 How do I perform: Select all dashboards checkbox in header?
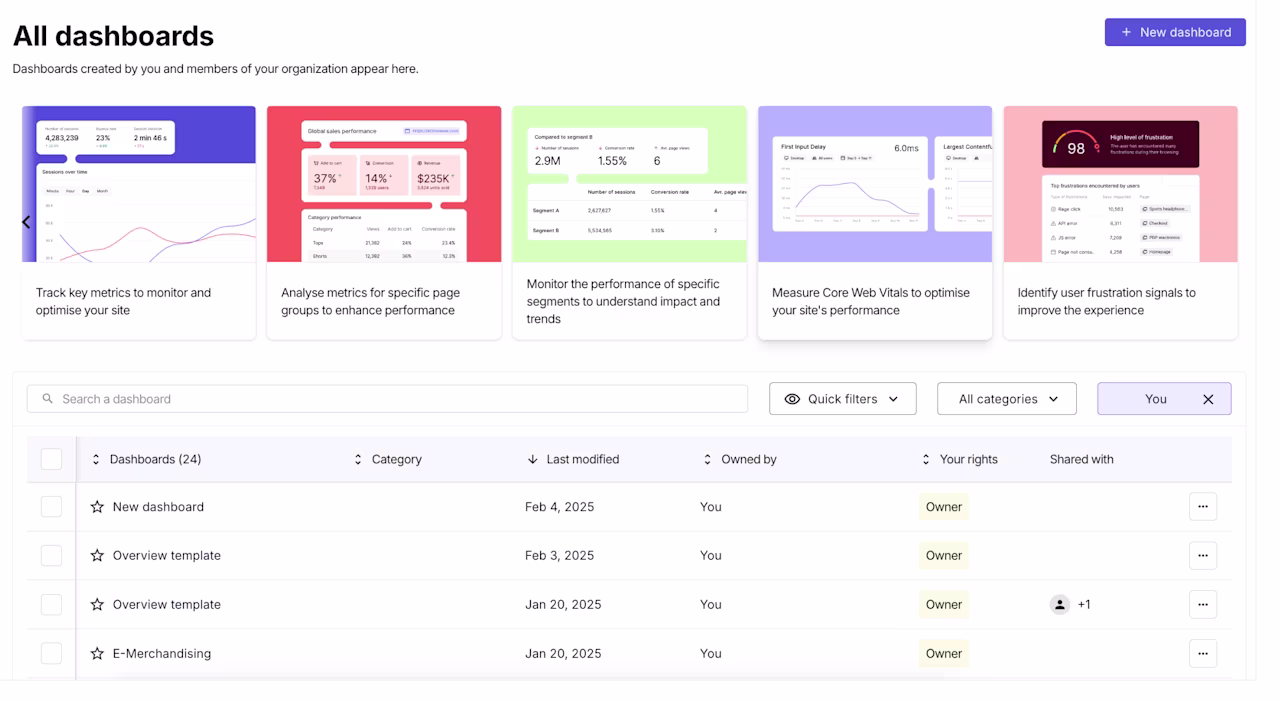51,459
